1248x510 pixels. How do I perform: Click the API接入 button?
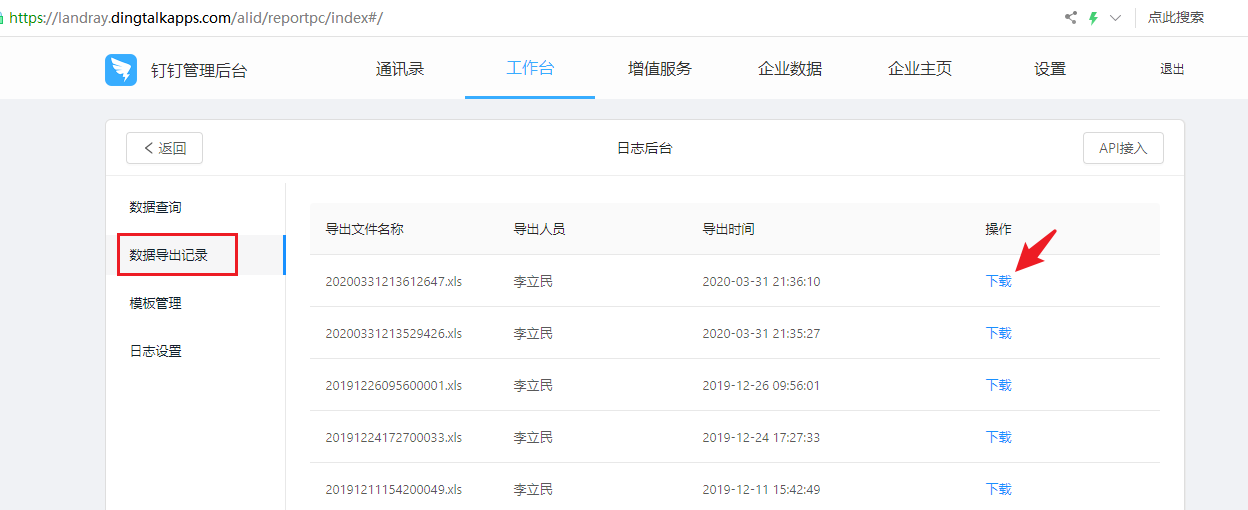click(1123, 148)
